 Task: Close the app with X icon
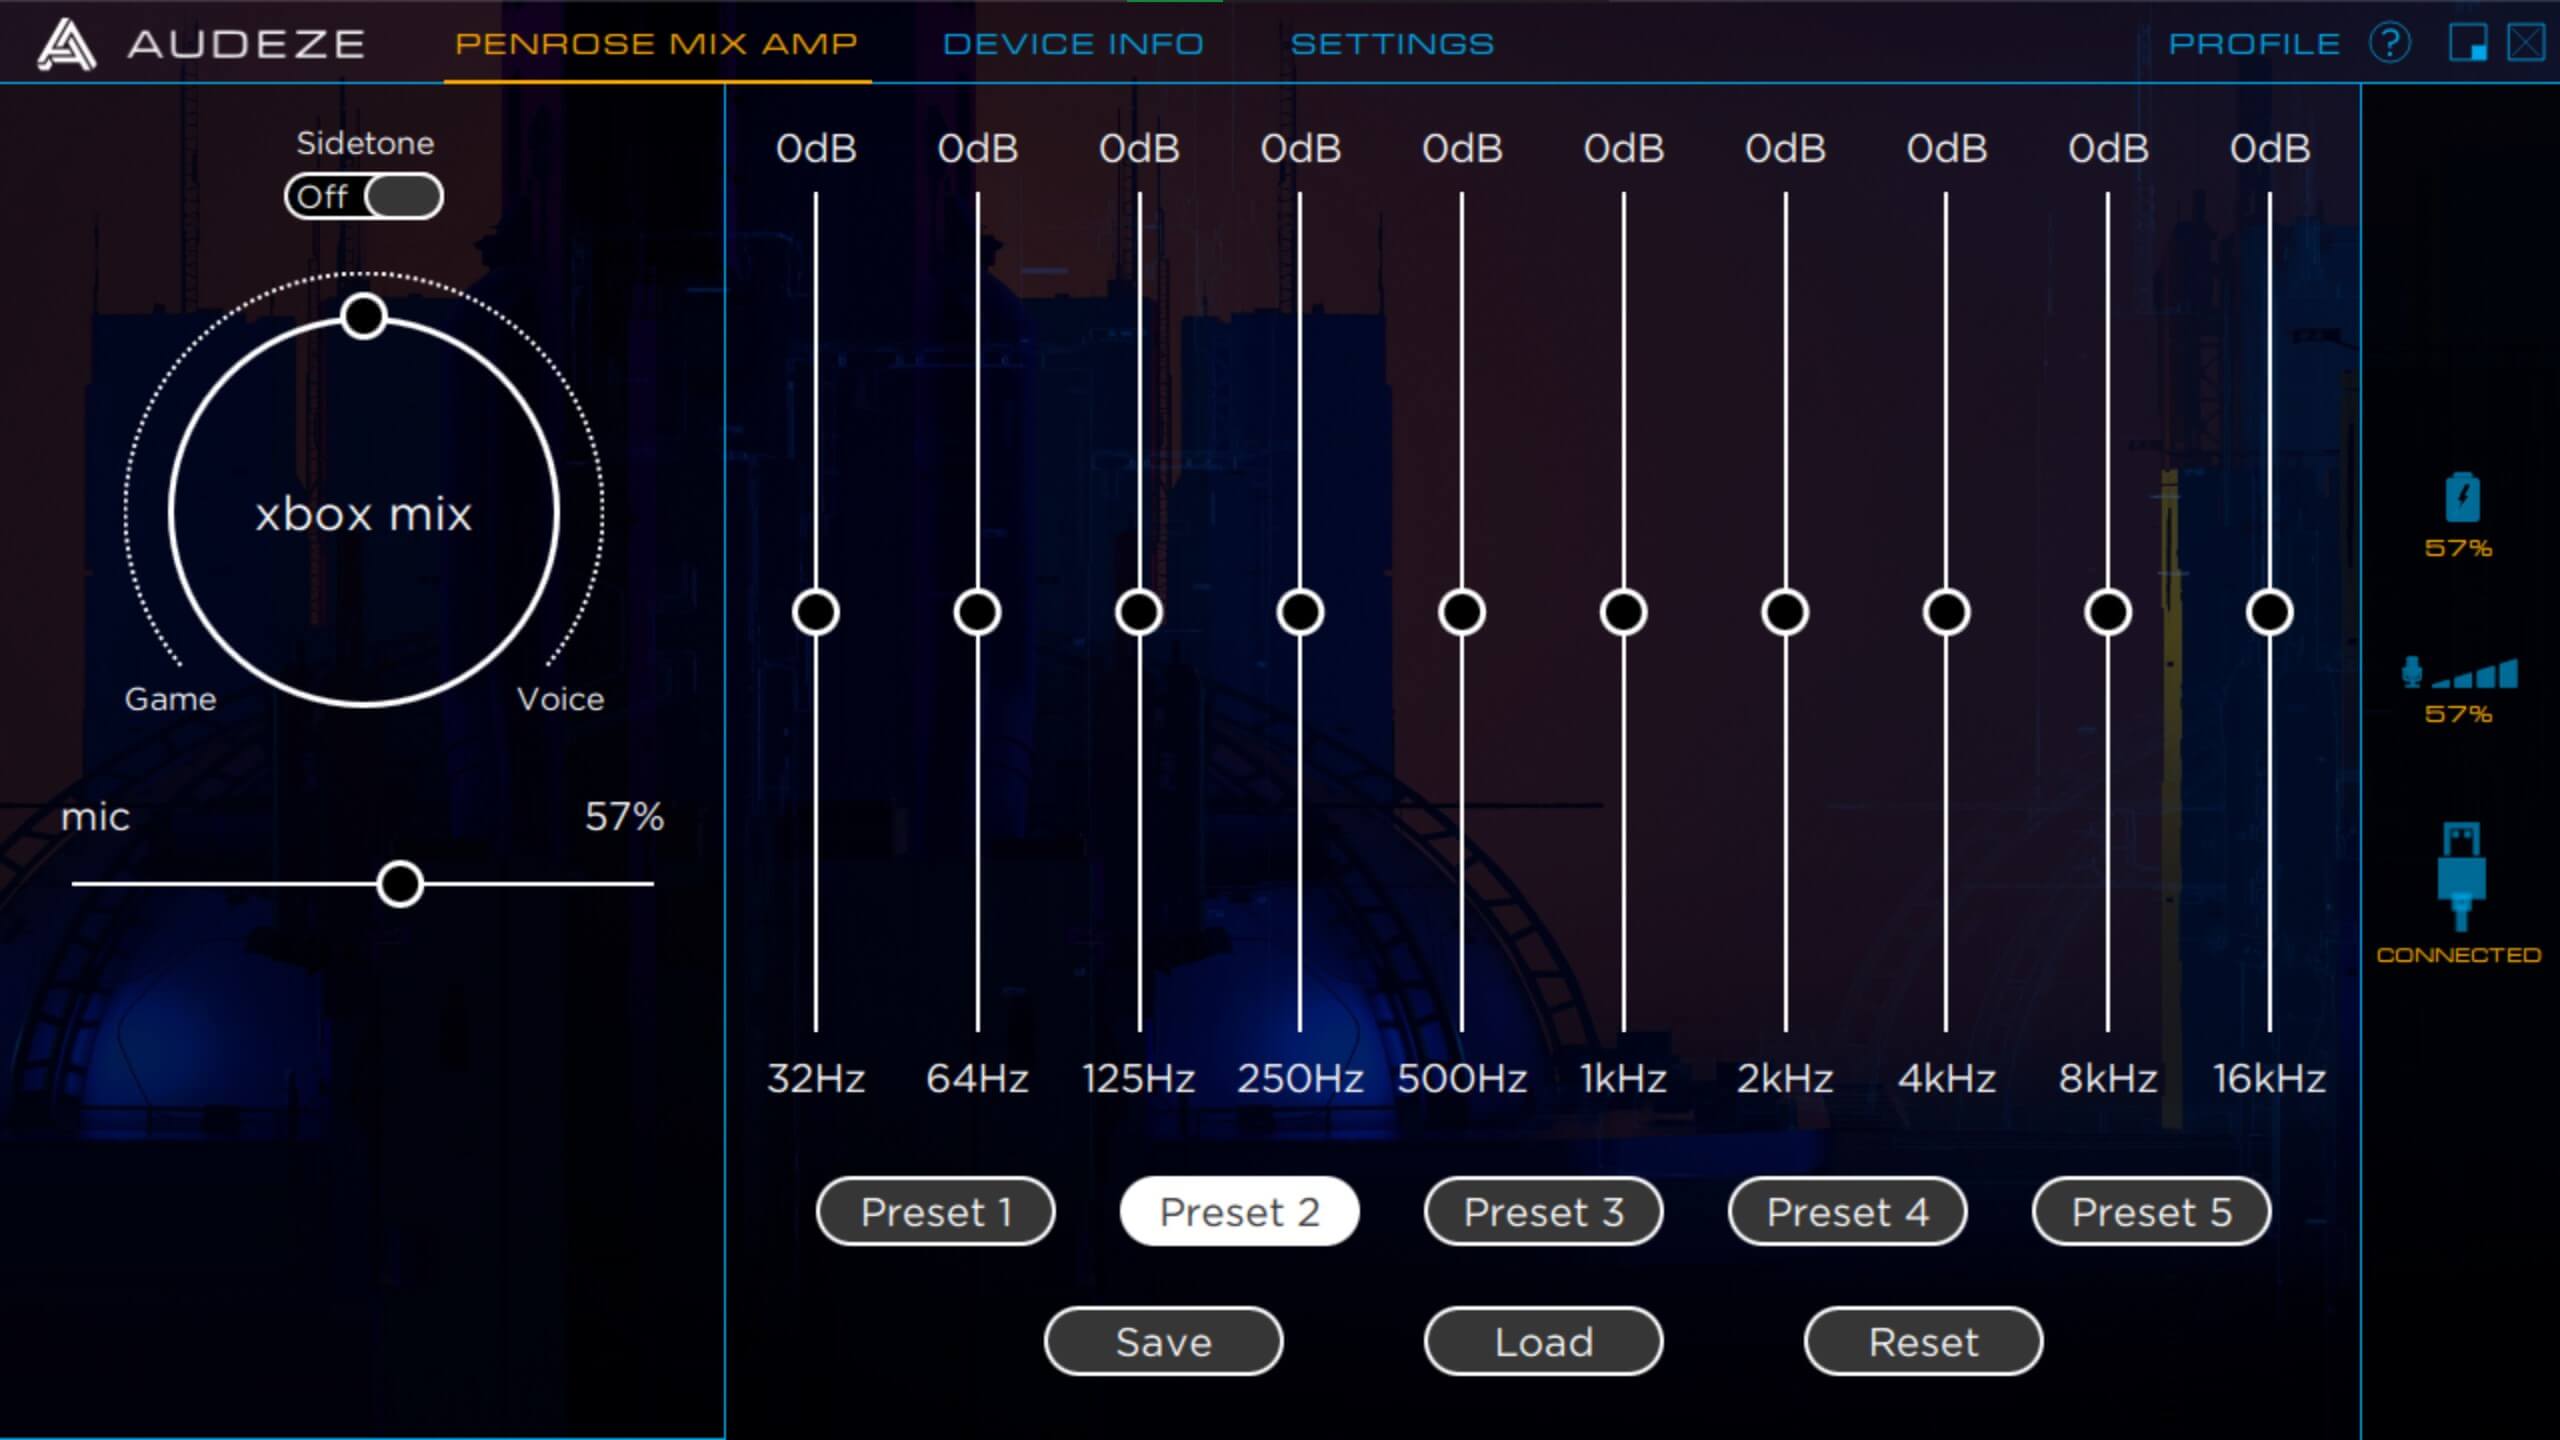pyautogui.click(x=2526, y=44)
